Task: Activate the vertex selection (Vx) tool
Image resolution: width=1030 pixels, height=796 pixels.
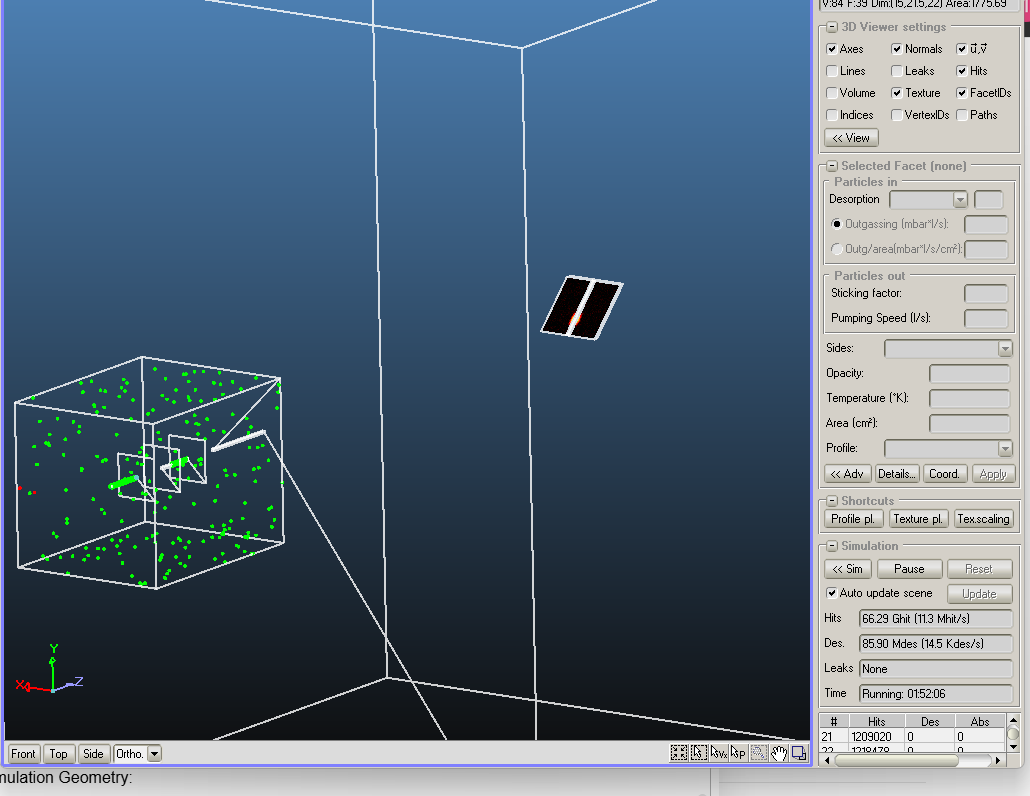Action: point(718,753)
